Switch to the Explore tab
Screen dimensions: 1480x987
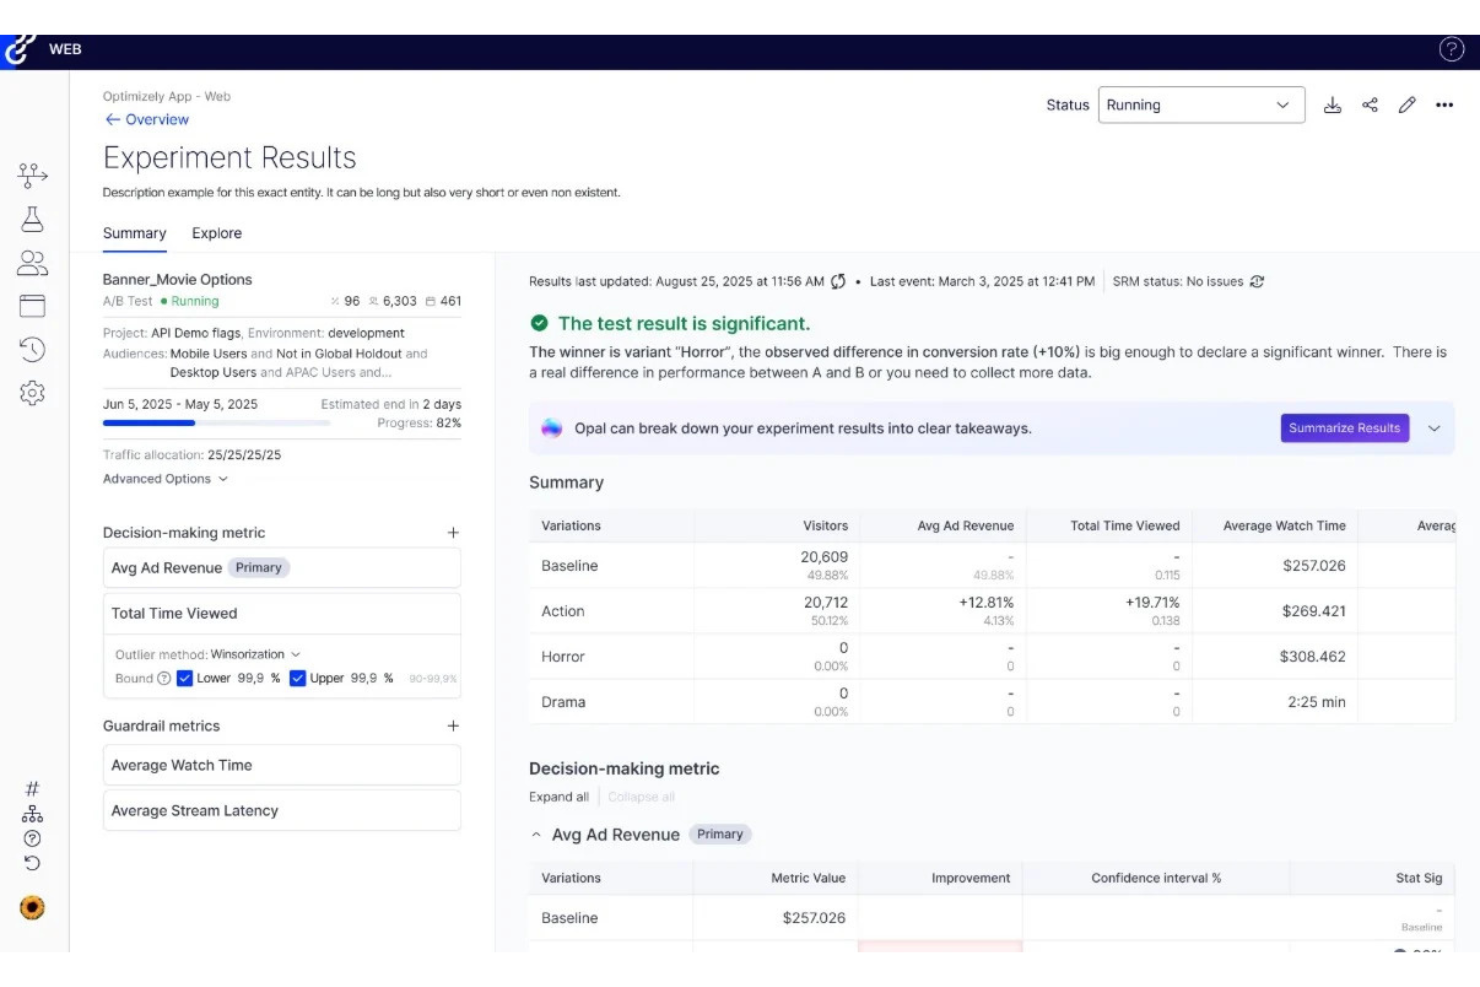click(x=216, y=233)
